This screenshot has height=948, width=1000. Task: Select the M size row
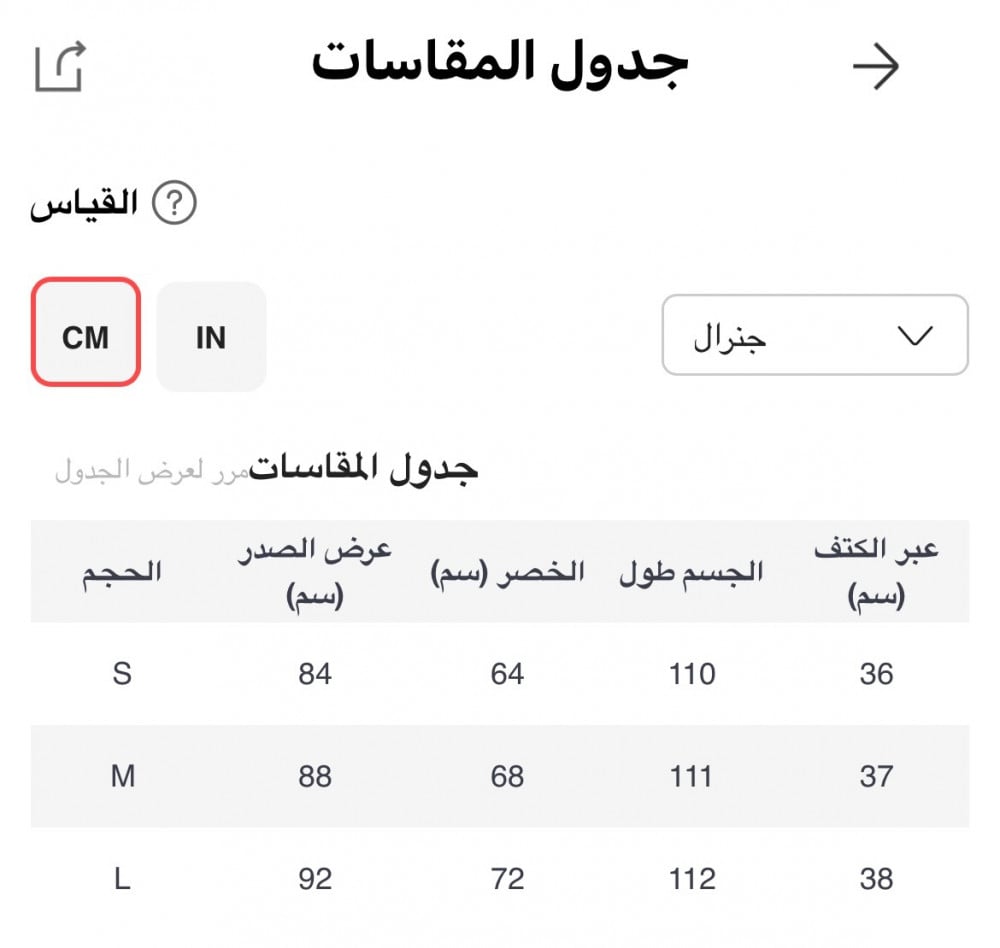(122, 776)
